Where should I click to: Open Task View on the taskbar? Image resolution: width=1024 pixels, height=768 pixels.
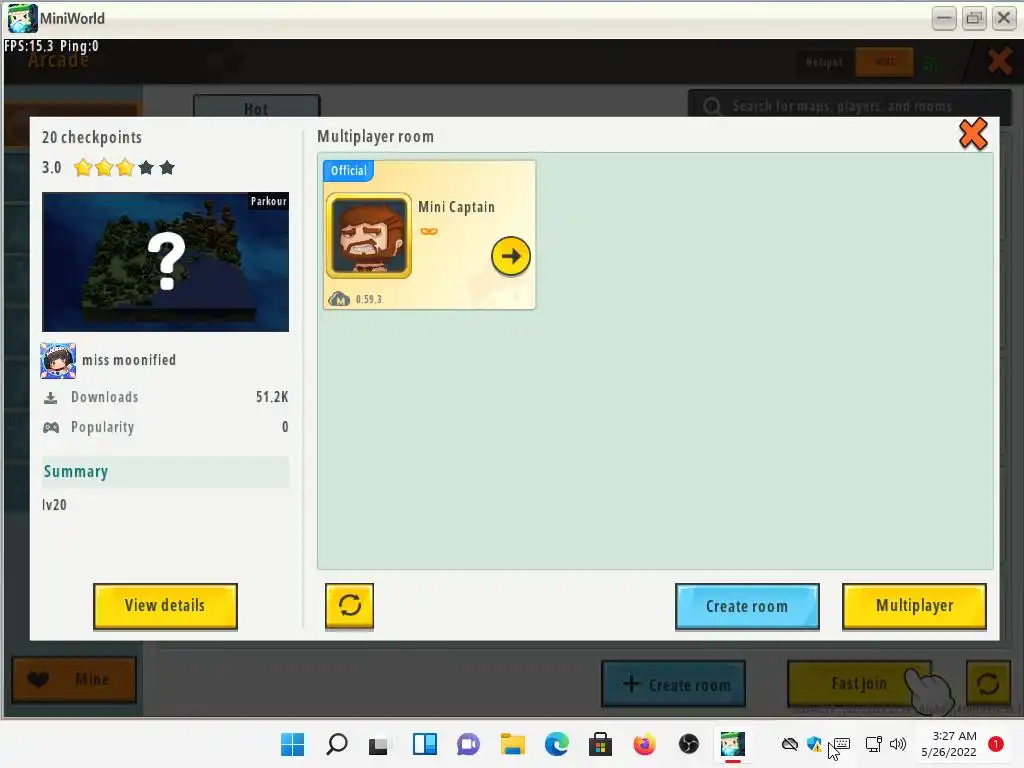[x=381, y=744]
